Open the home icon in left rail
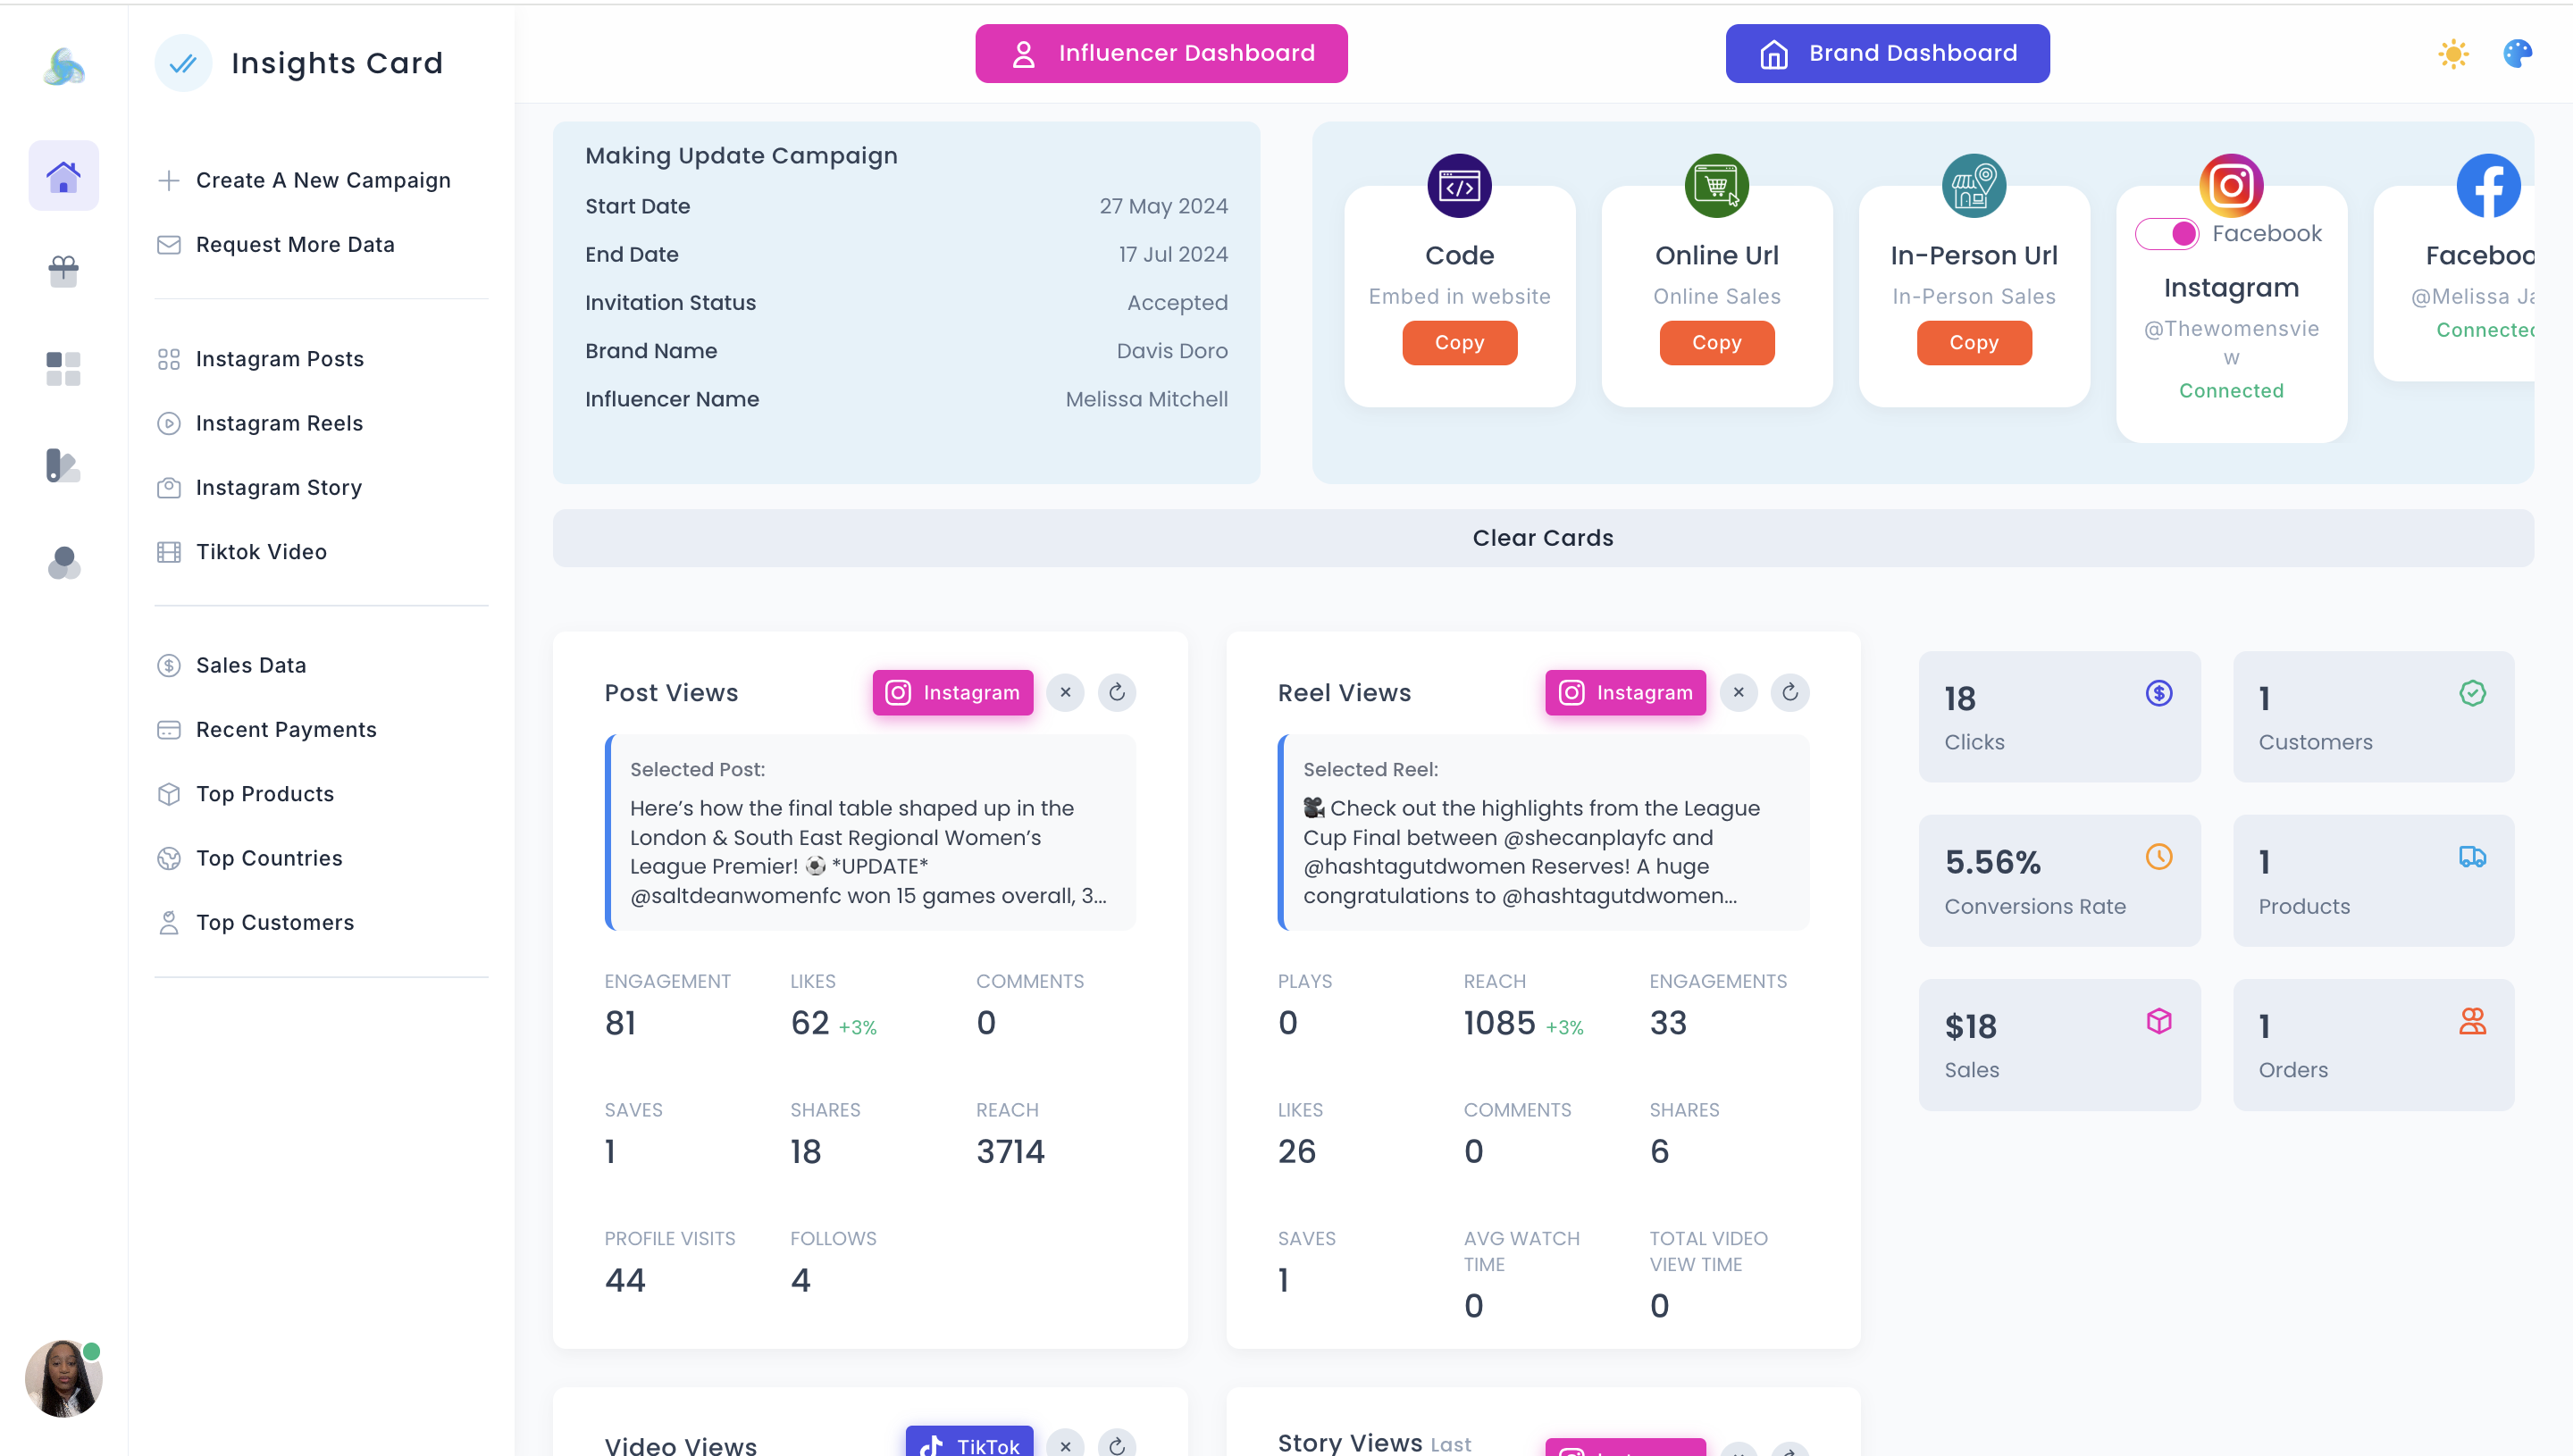 tap(63, 176)
